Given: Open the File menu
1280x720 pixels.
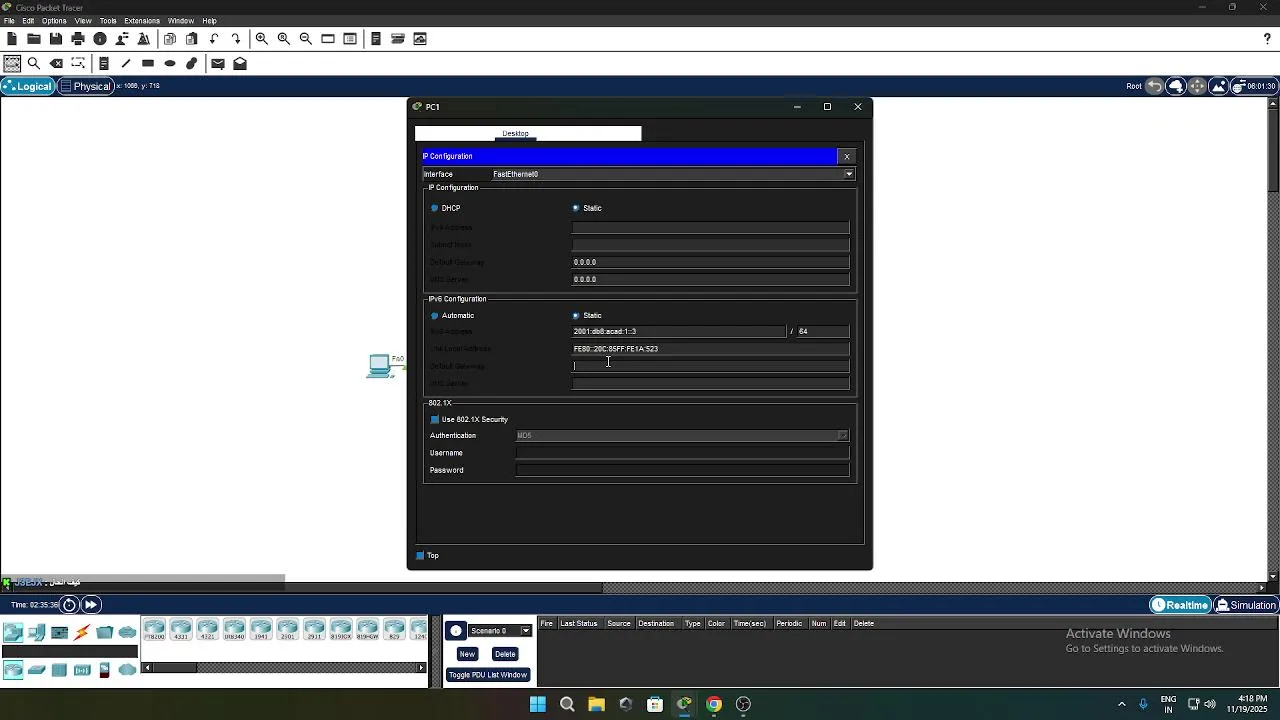Looking at the screenshot, I should click(x=9, y=20).
